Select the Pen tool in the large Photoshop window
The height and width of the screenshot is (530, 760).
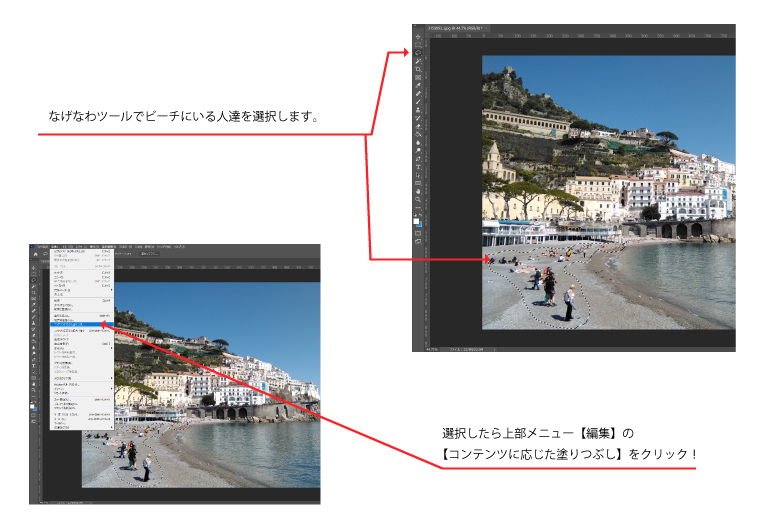tap(418, 159)
